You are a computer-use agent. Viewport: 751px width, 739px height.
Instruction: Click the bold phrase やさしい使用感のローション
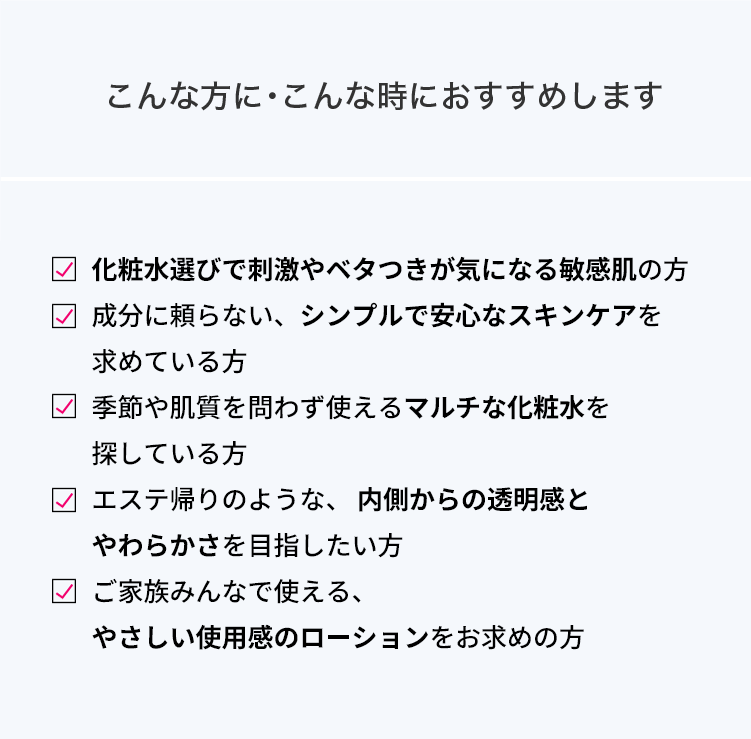click(261, 637)
